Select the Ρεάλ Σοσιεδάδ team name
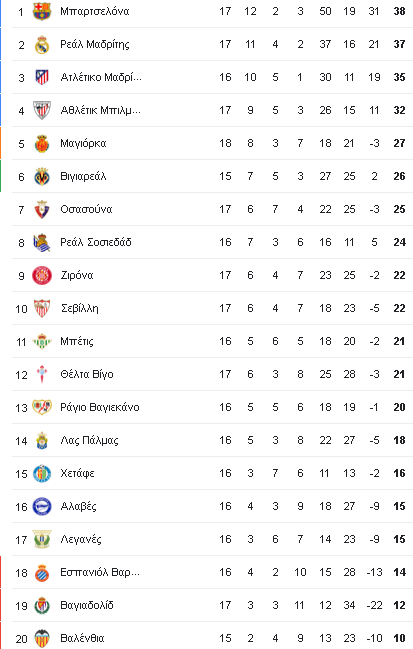Viewport: 413px width, 649px height. [96, 243]
